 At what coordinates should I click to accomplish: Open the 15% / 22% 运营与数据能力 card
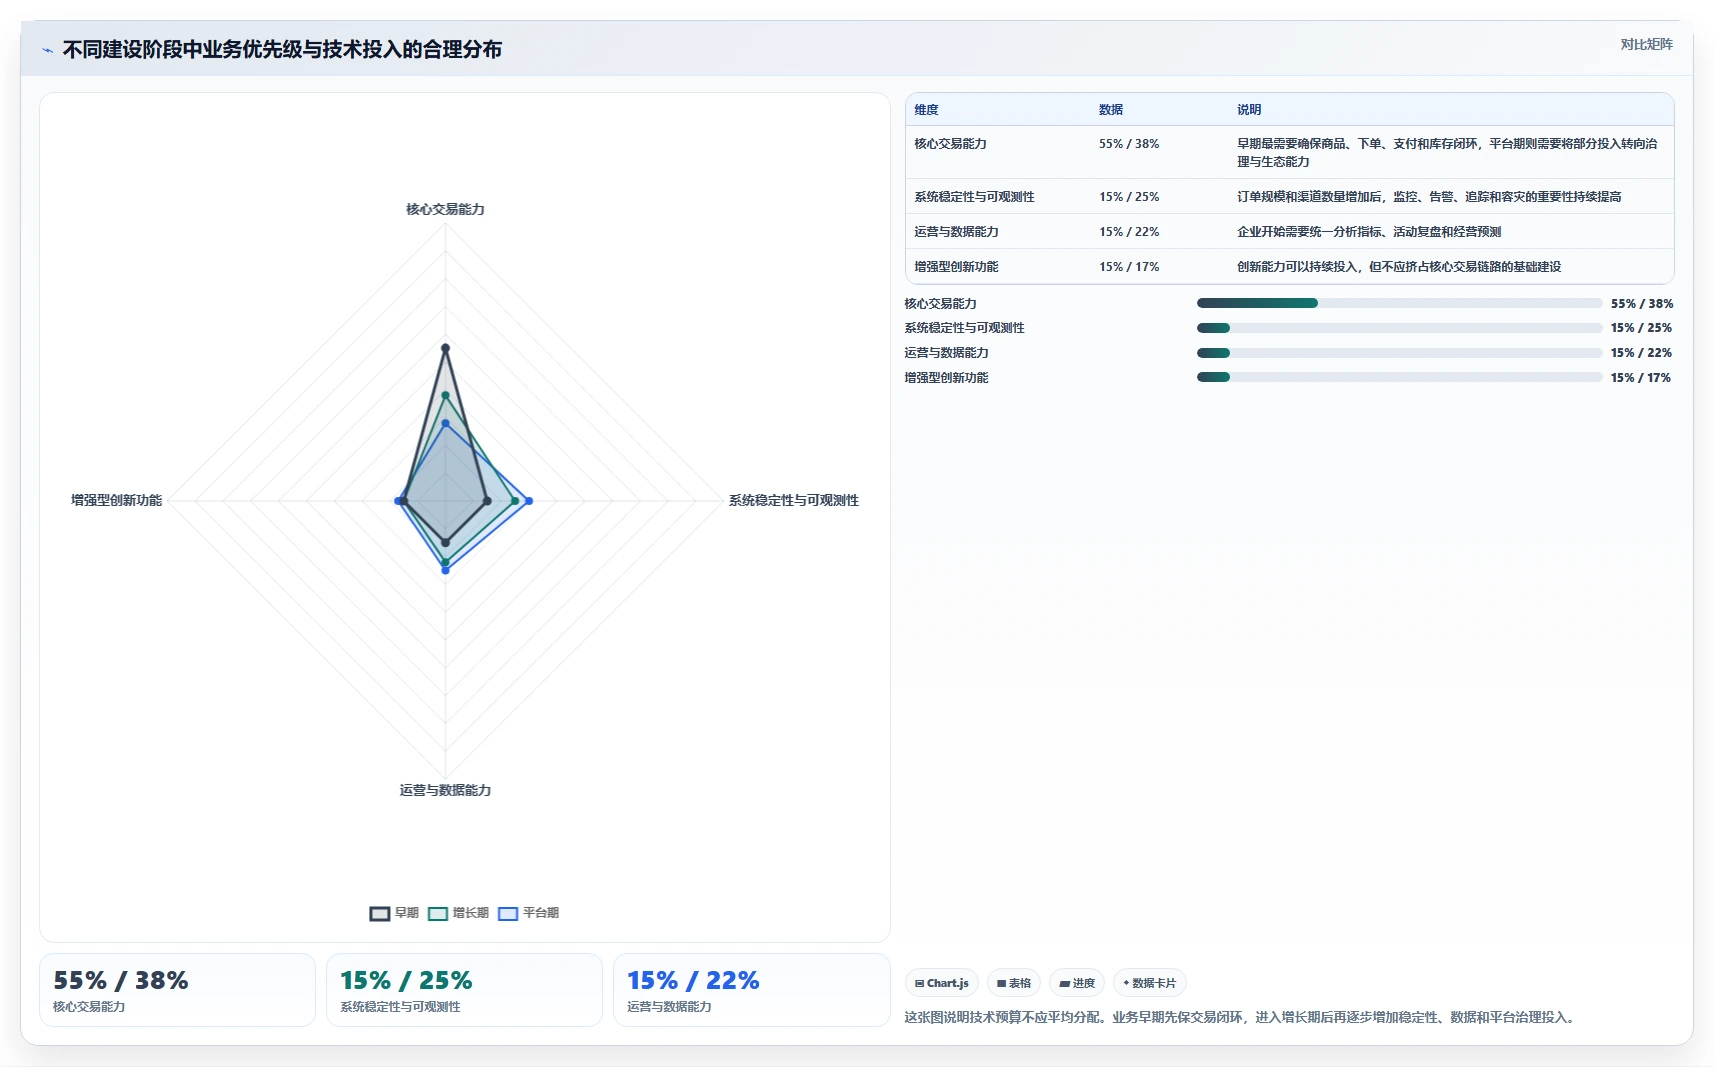(751, 990)
